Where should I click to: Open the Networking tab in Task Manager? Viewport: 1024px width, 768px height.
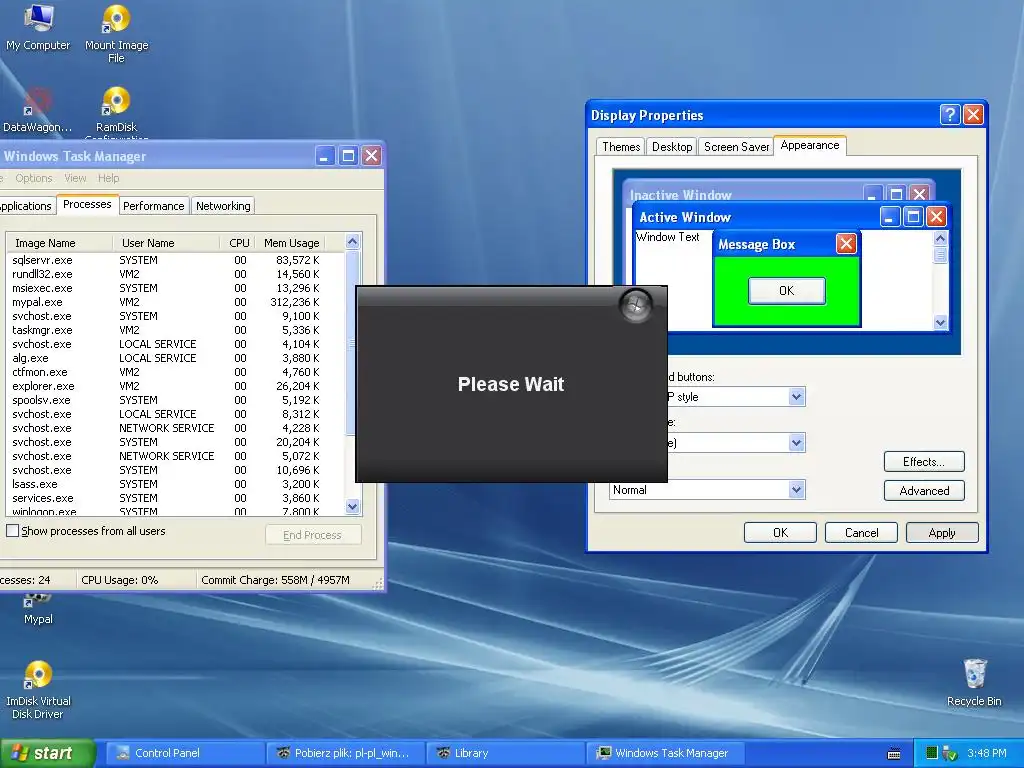[x=223, y=206]
